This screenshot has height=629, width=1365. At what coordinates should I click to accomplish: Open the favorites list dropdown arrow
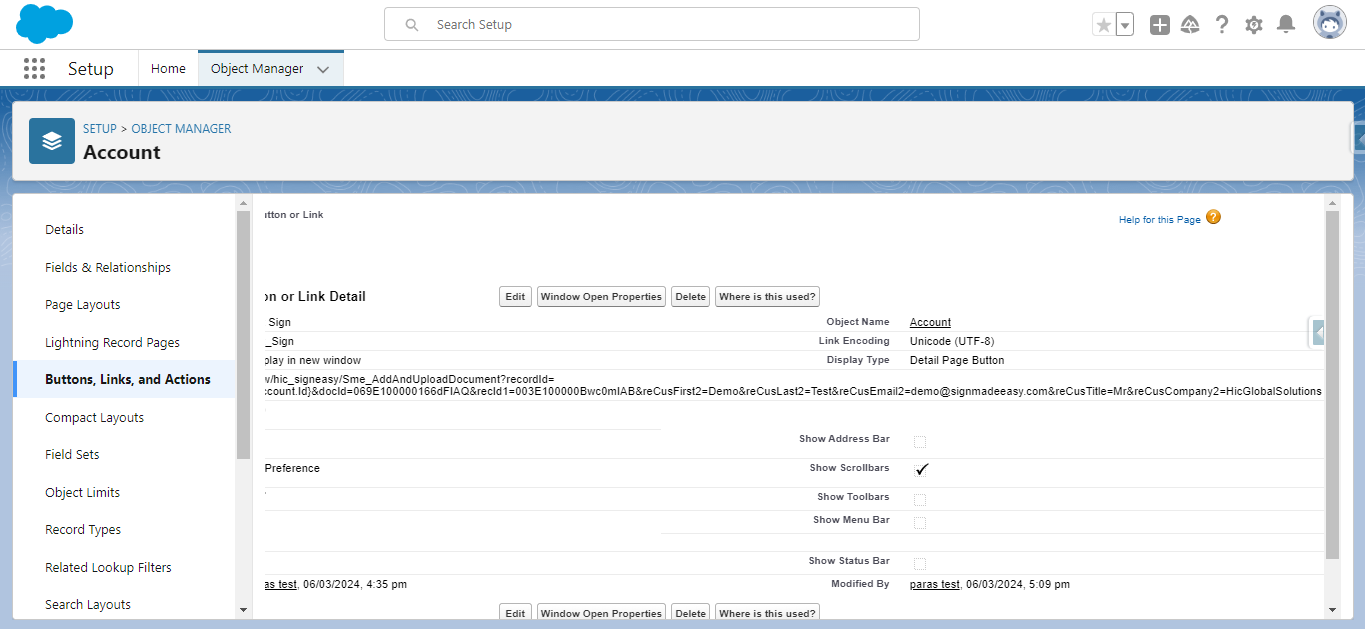[x=1125, y=25]
